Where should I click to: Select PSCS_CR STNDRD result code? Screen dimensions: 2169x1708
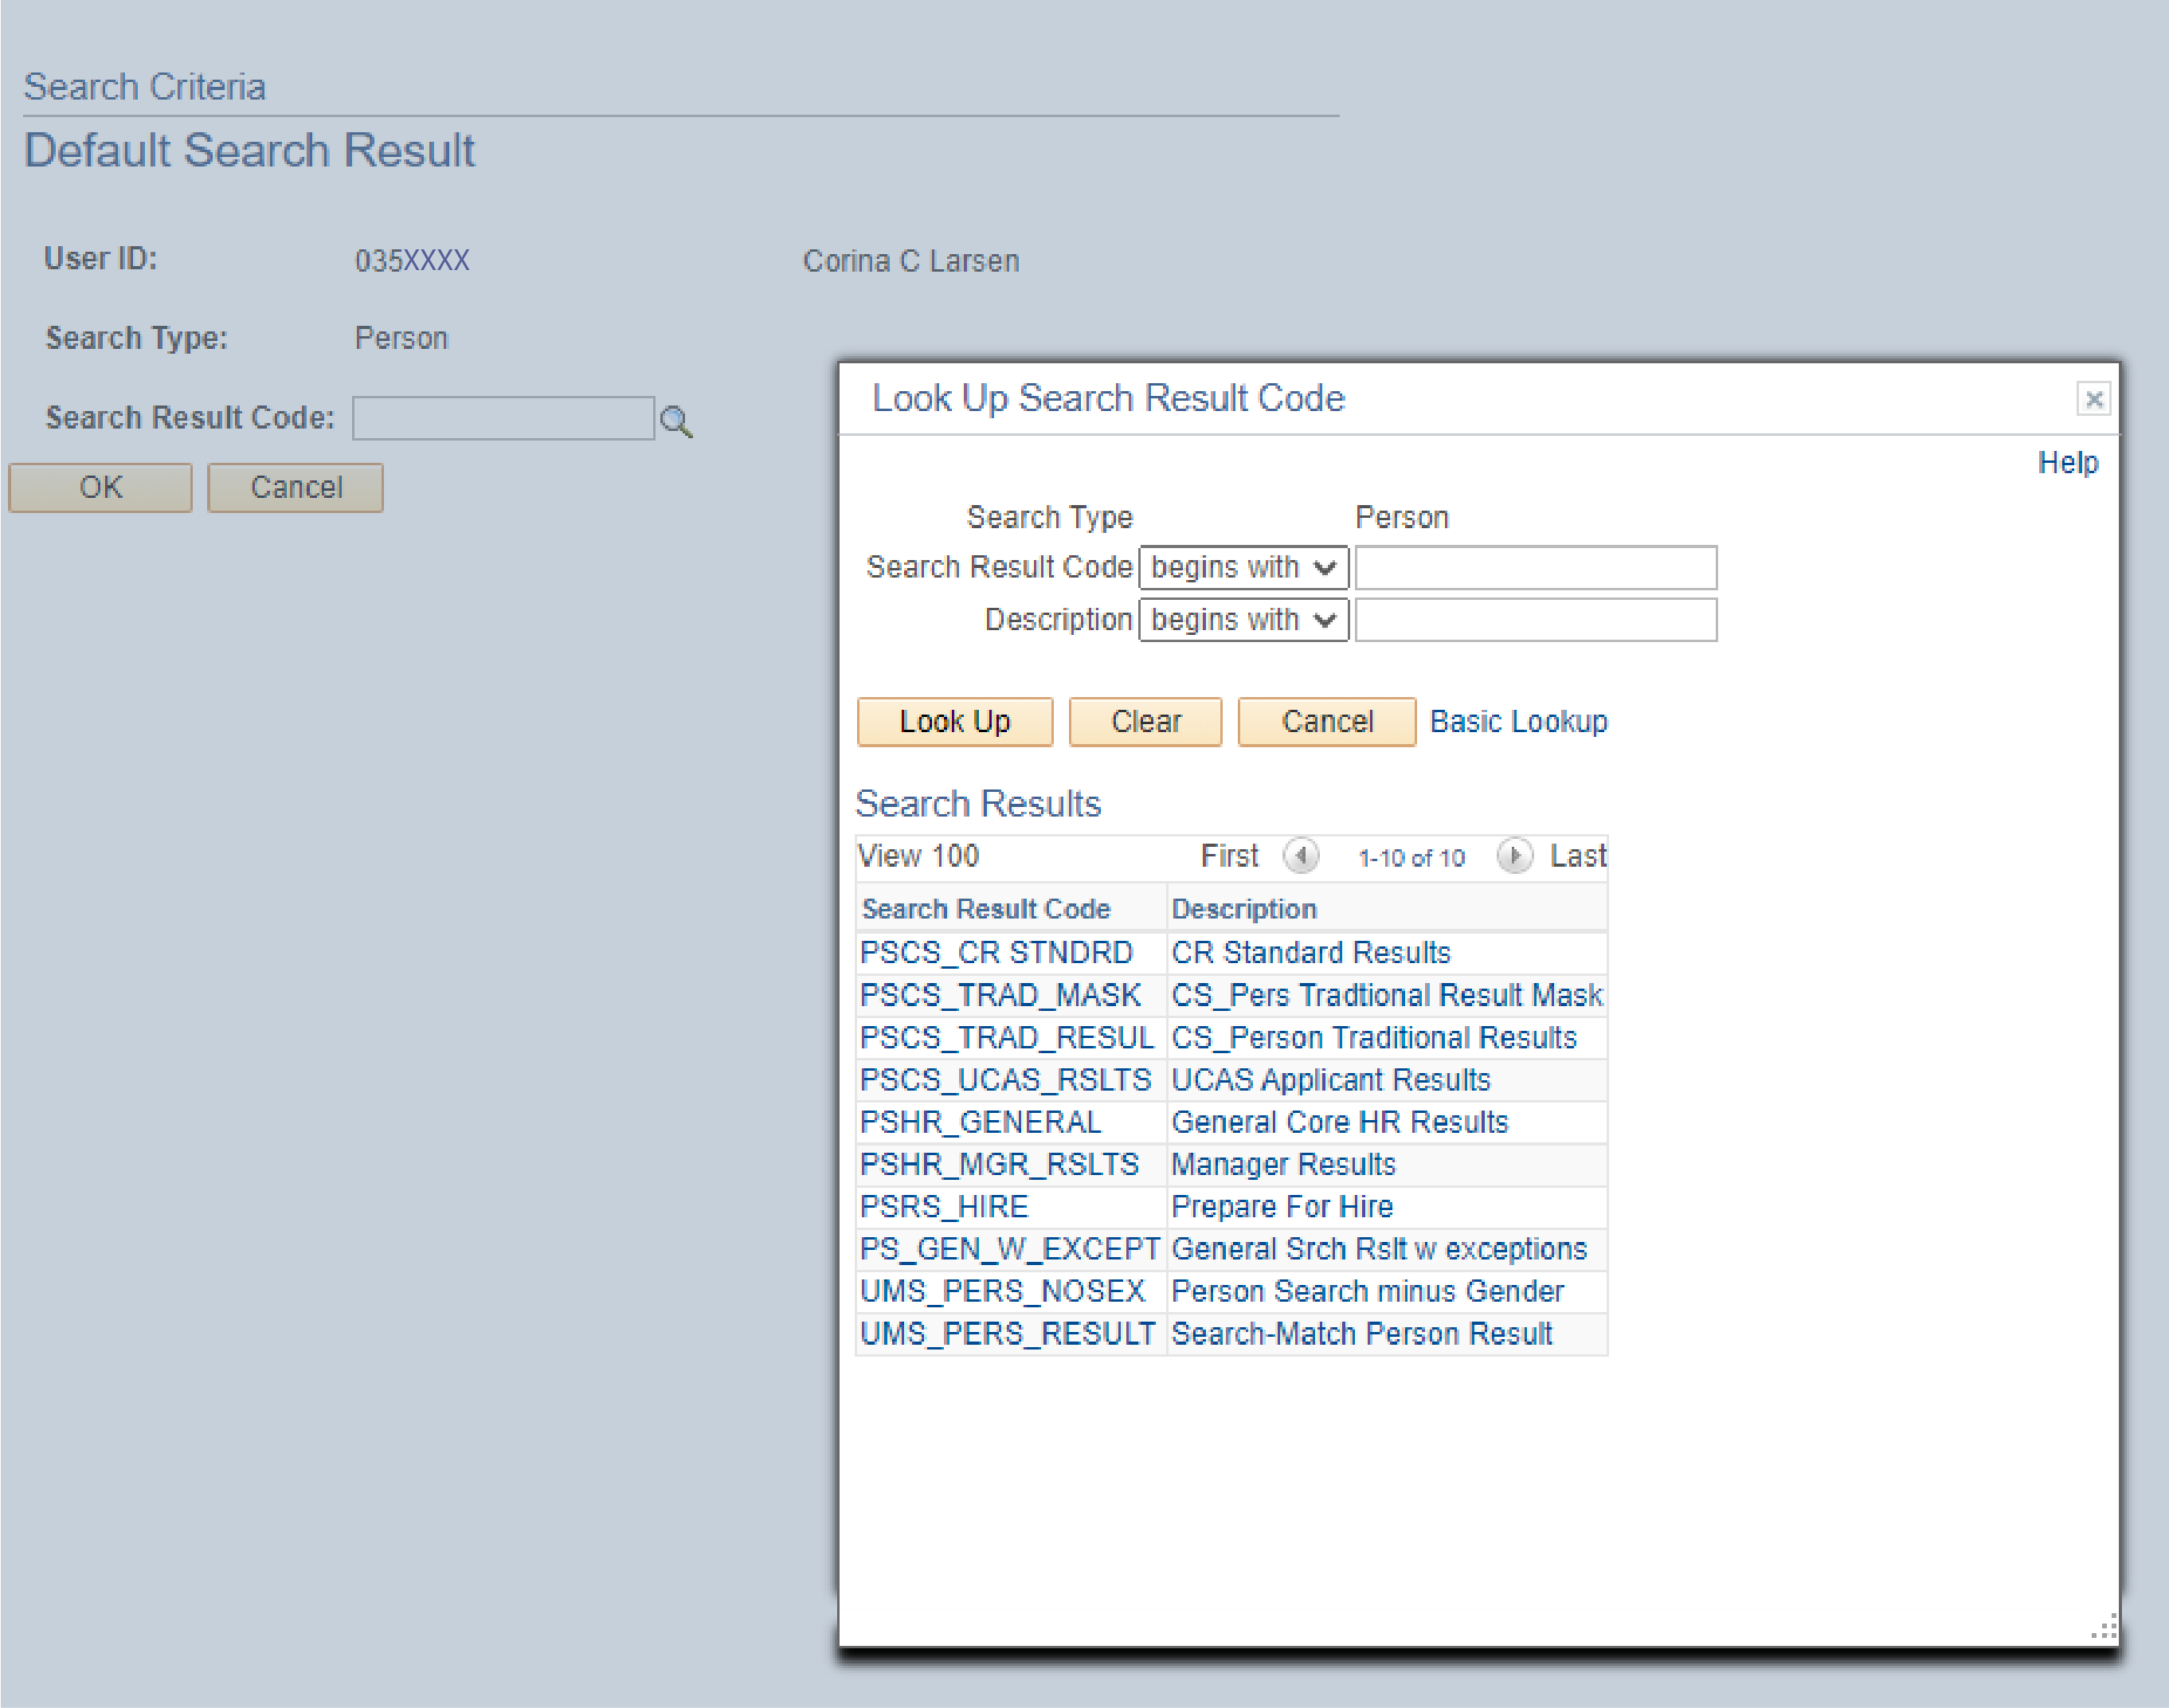pos(996,953)
